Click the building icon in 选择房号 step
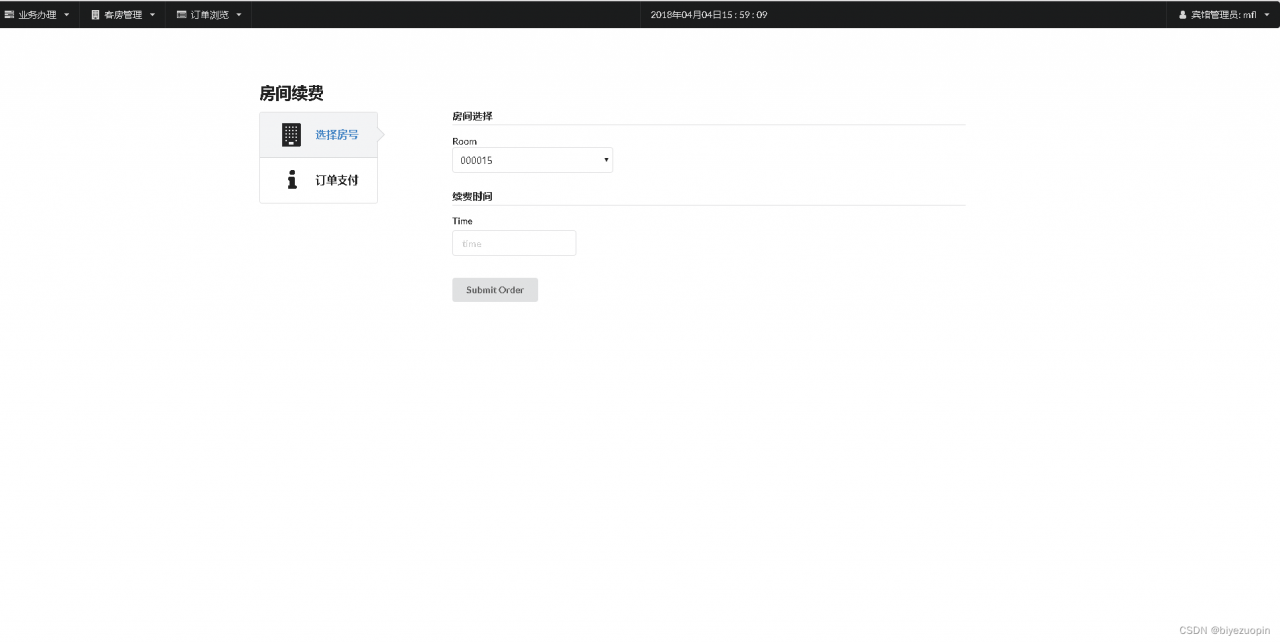1280x642 pixels. [x=291, y=135]
